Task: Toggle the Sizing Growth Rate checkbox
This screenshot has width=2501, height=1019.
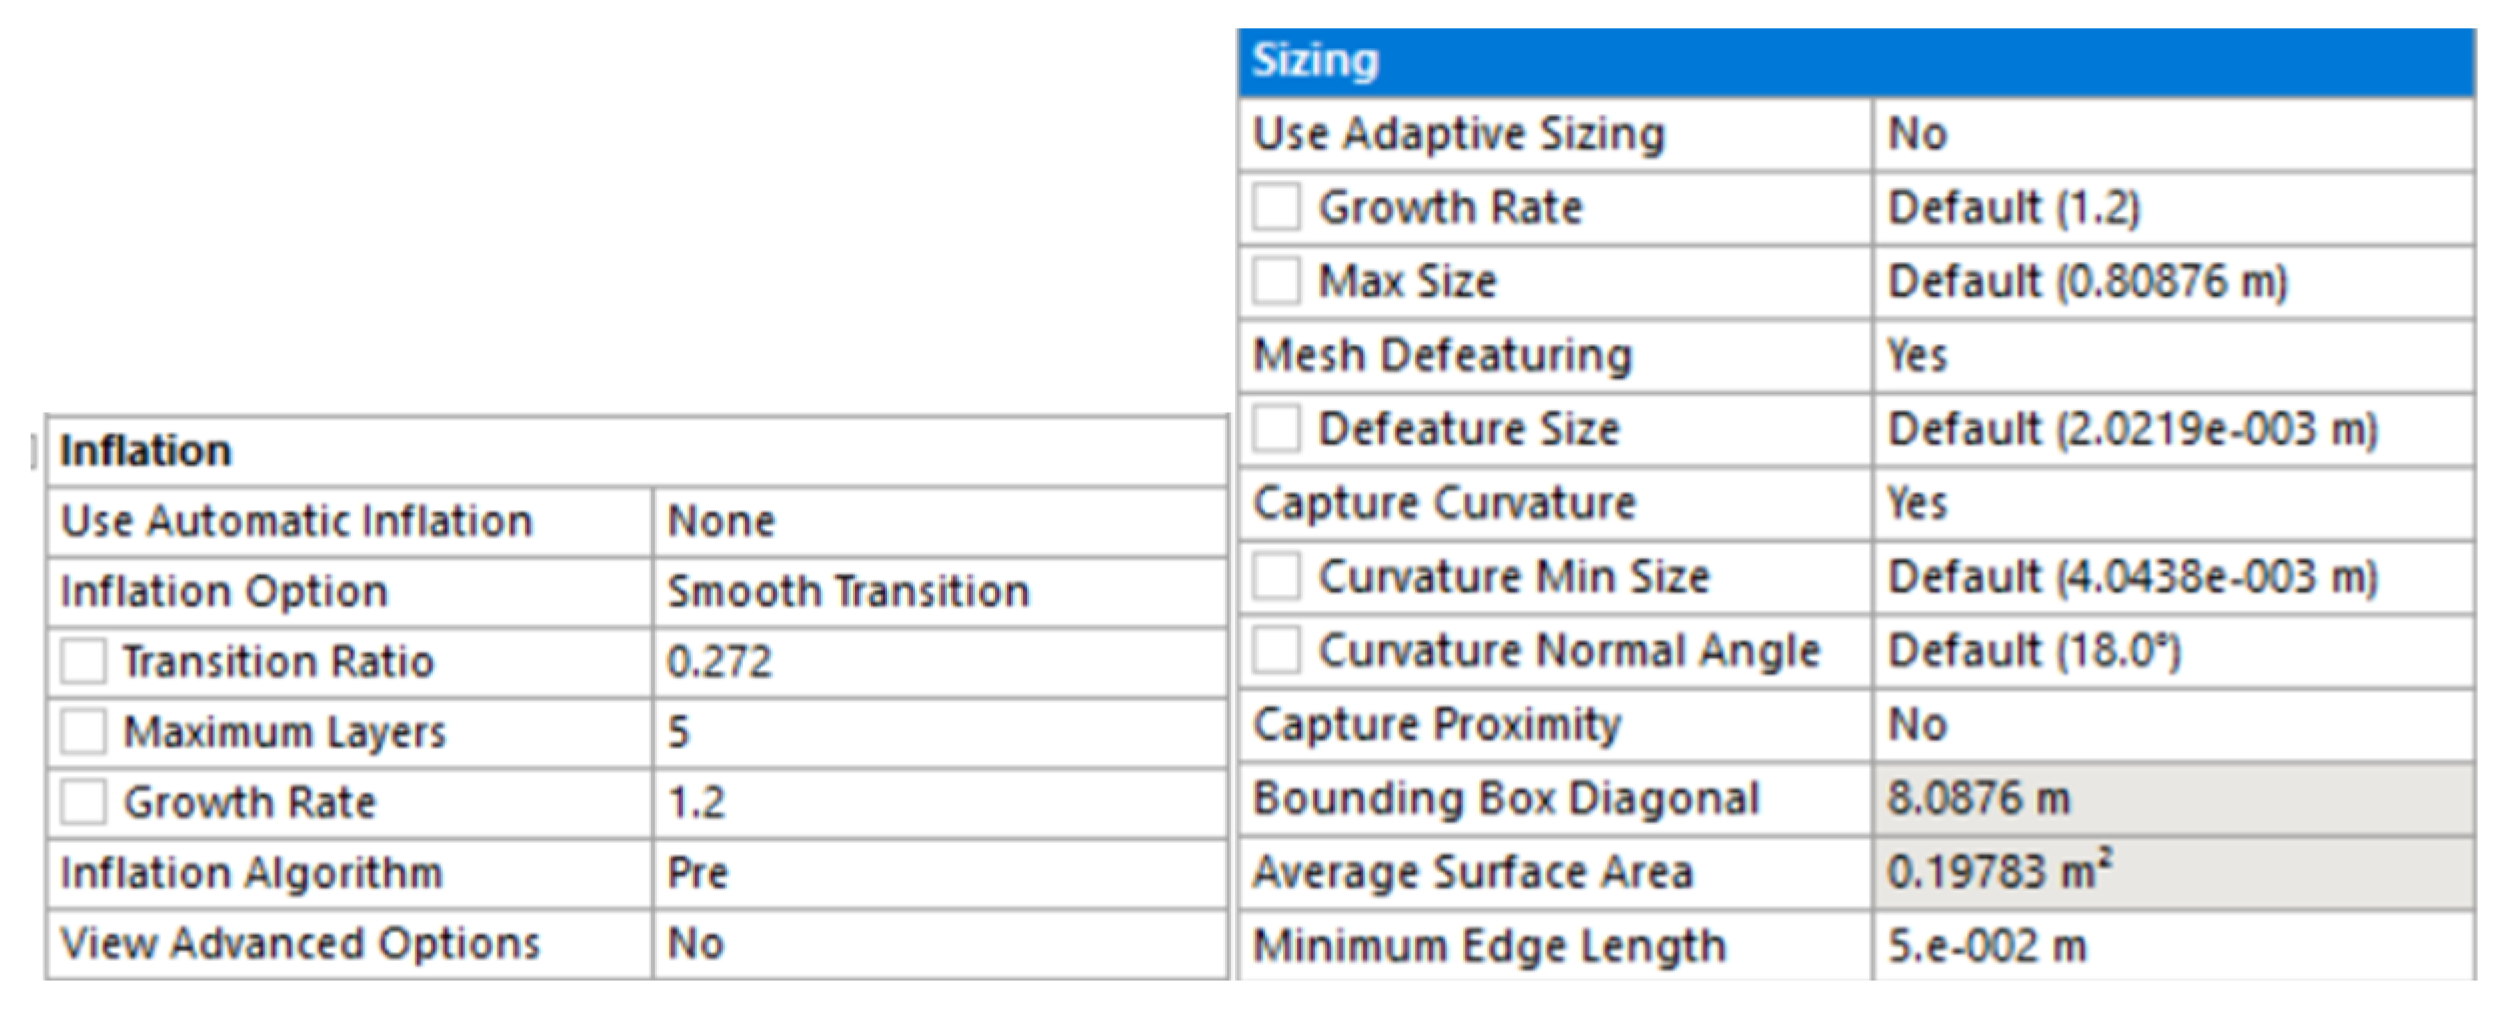Action: 1277,207
